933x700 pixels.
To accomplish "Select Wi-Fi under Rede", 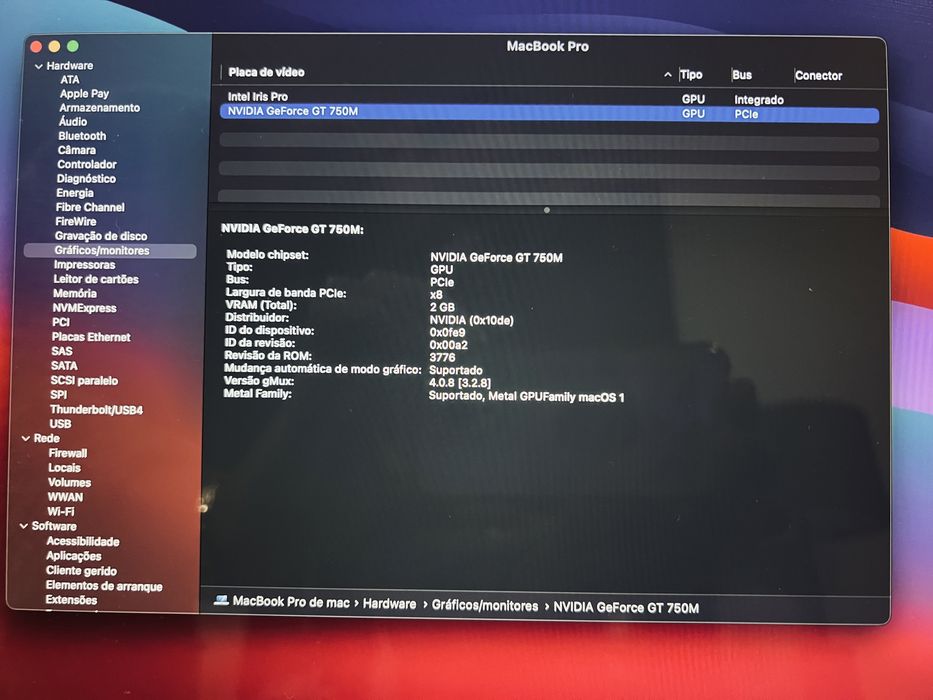I will tap(61, 512).
